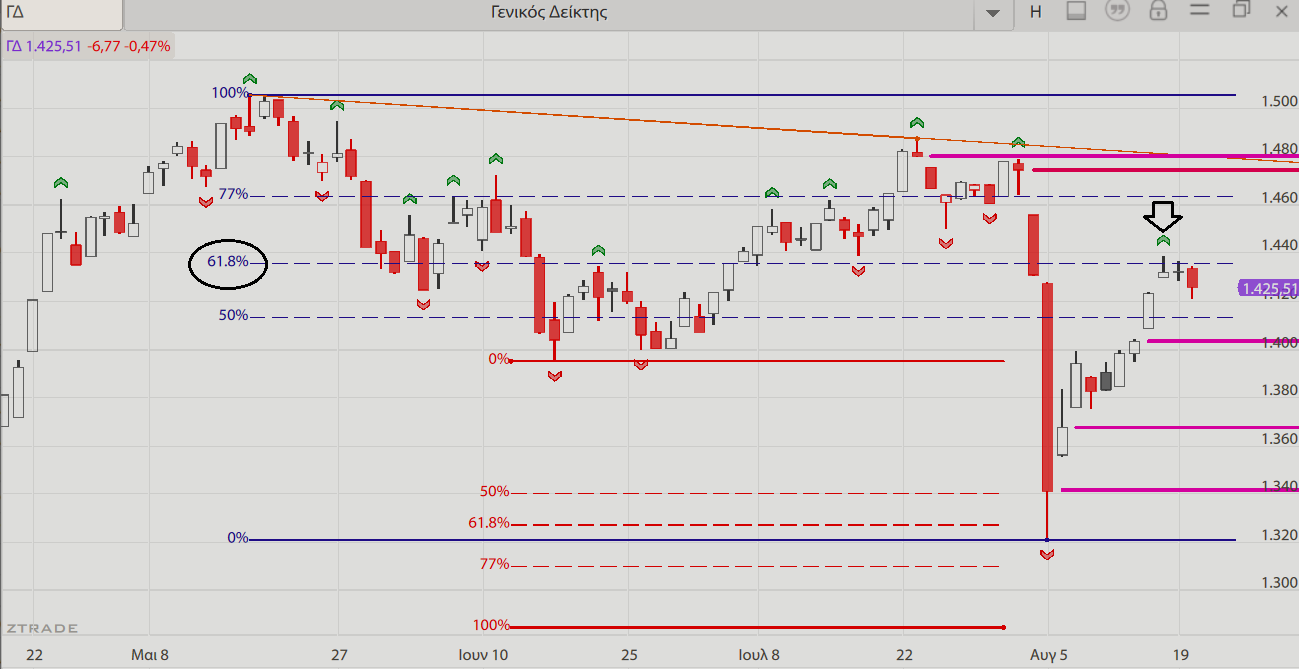Select the red 61.8% Fibonacci label
This screenshot has height=669, width=1299.
[489, 523]
